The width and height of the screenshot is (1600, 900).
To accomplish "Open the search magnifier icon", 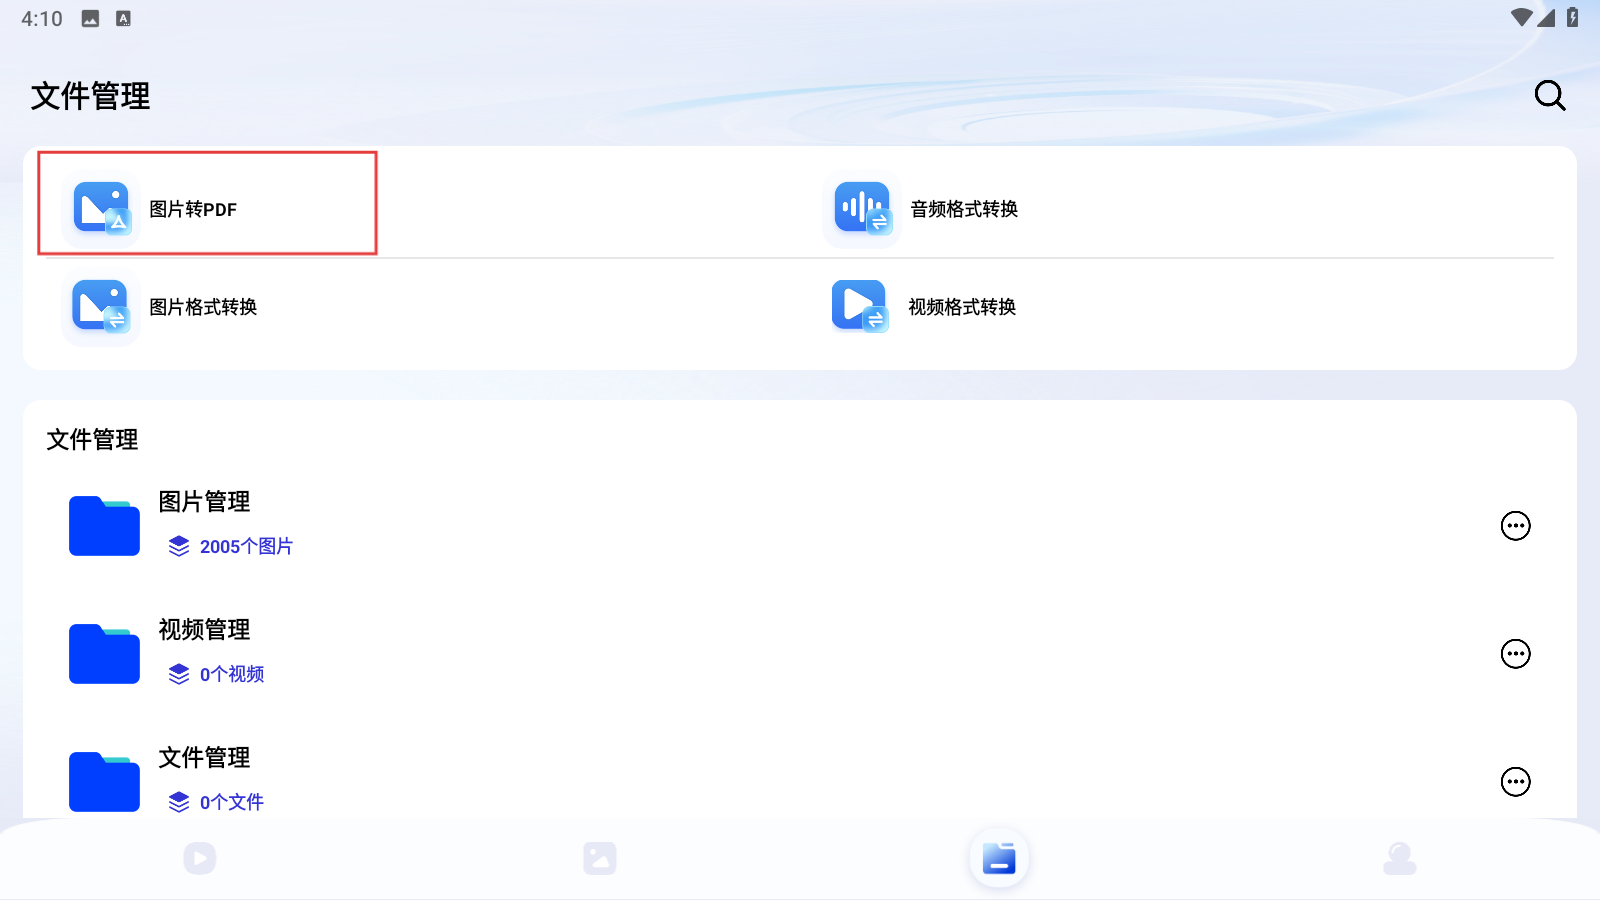I will click(1549, 96).
